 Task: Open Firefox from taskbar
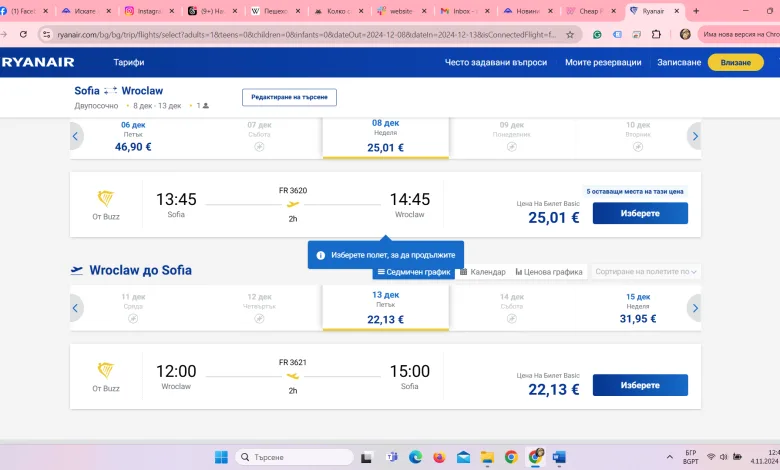(x=439, y=457)
